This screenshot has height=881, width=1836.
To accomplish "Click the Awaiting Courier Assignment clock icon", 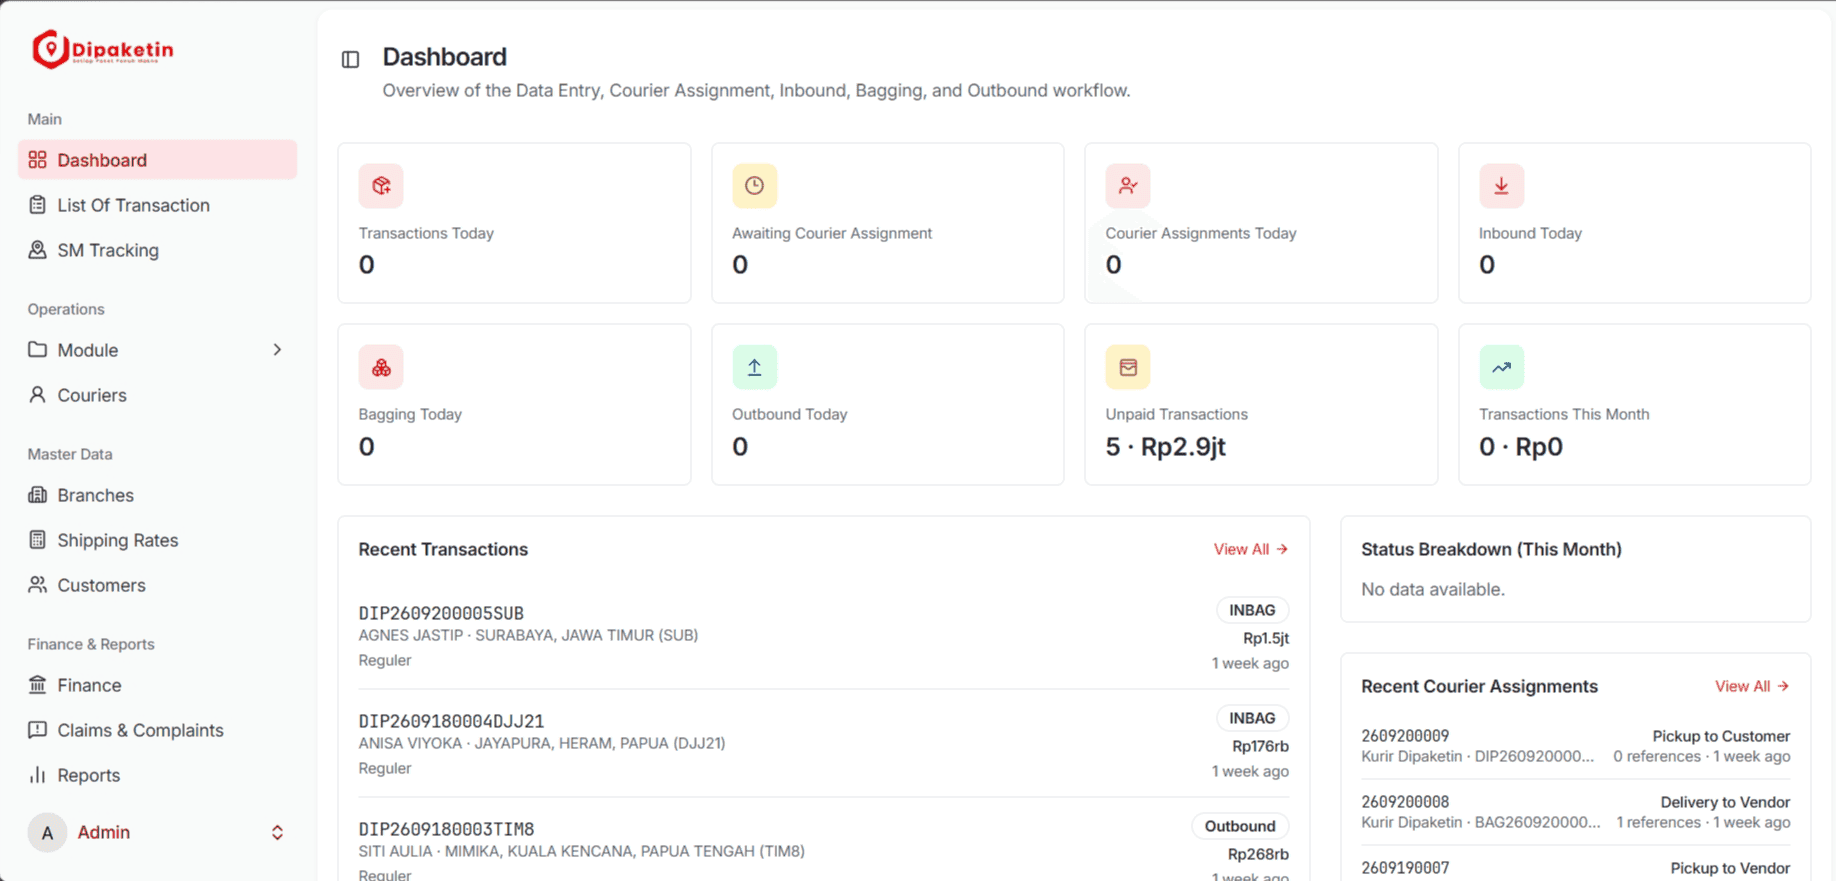I will [x=754, y=186].
